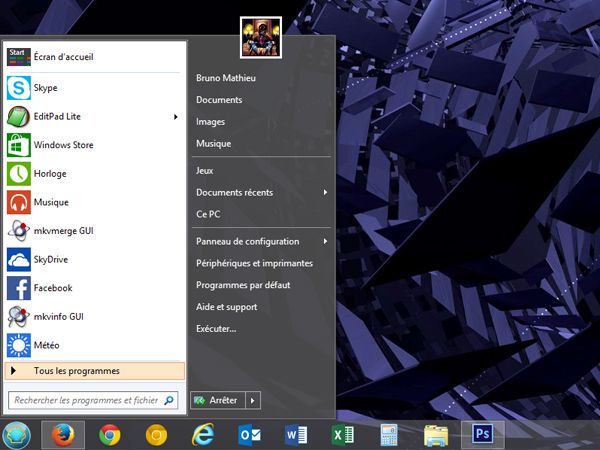Open the SkyDrive cloud icon
The height and width of the screenshot is (450, 600).
[x=19, y=259]
